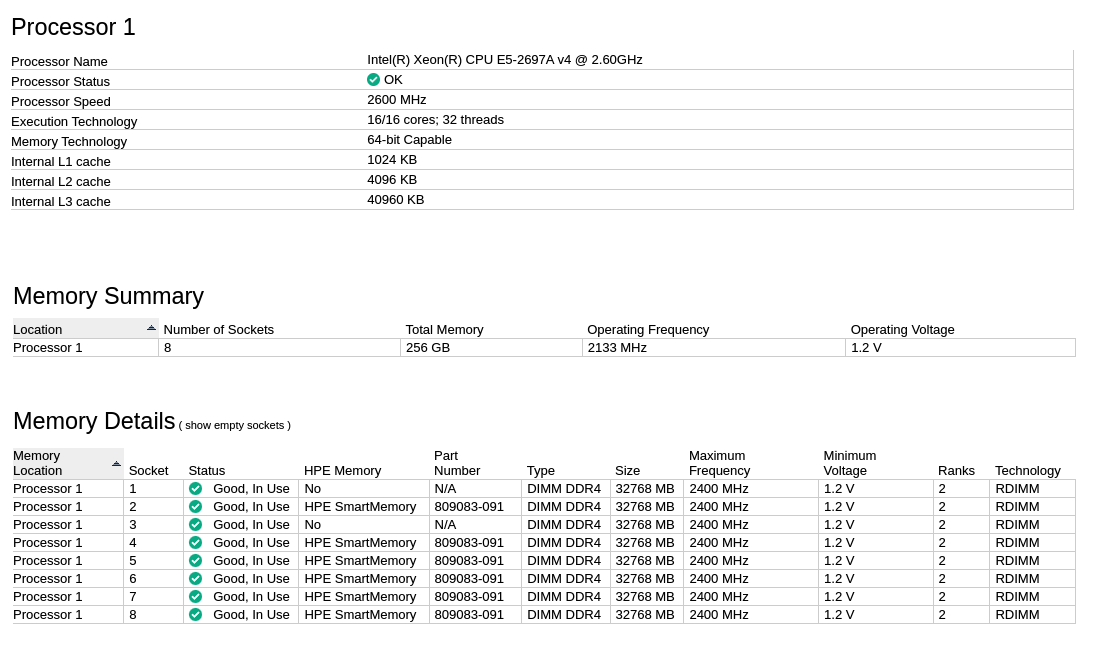This screenshot has height=665, width=1098.
Task: Click the sort arrow in the Memory Location header
Action: (x=116, y=464)
